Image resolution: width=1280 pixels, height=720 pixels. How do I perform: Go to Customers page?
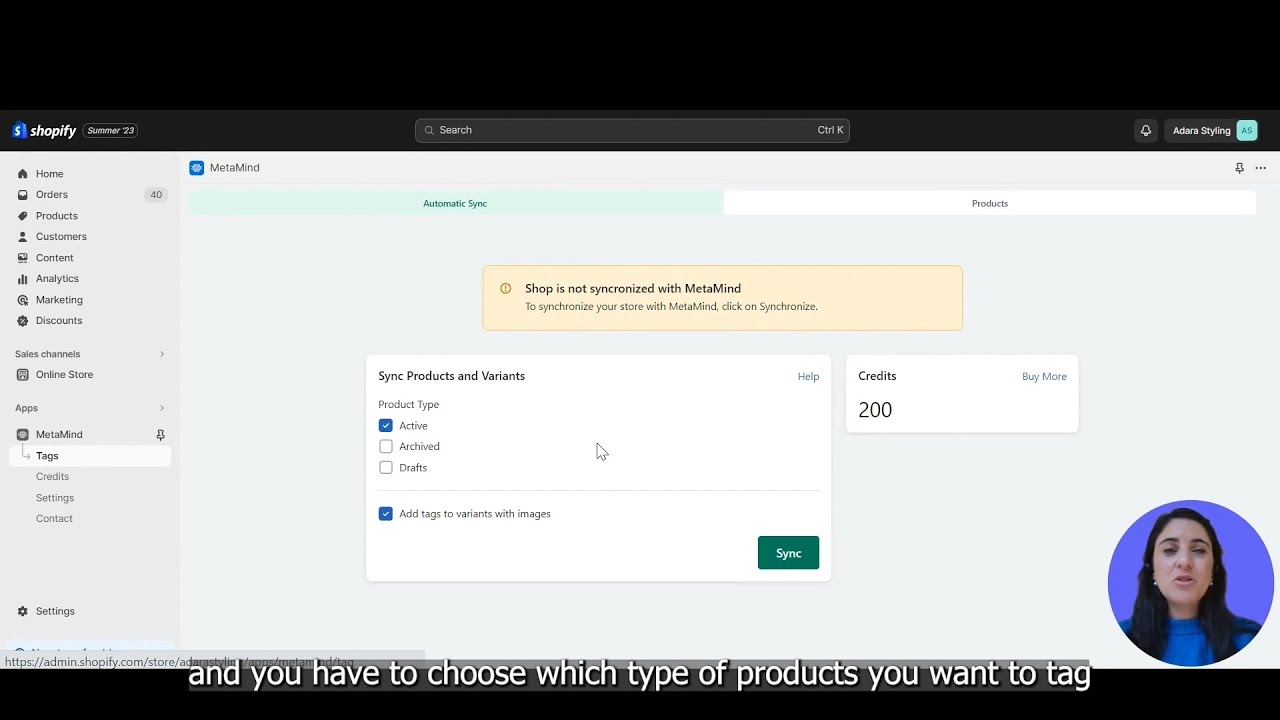coord(61,237)
